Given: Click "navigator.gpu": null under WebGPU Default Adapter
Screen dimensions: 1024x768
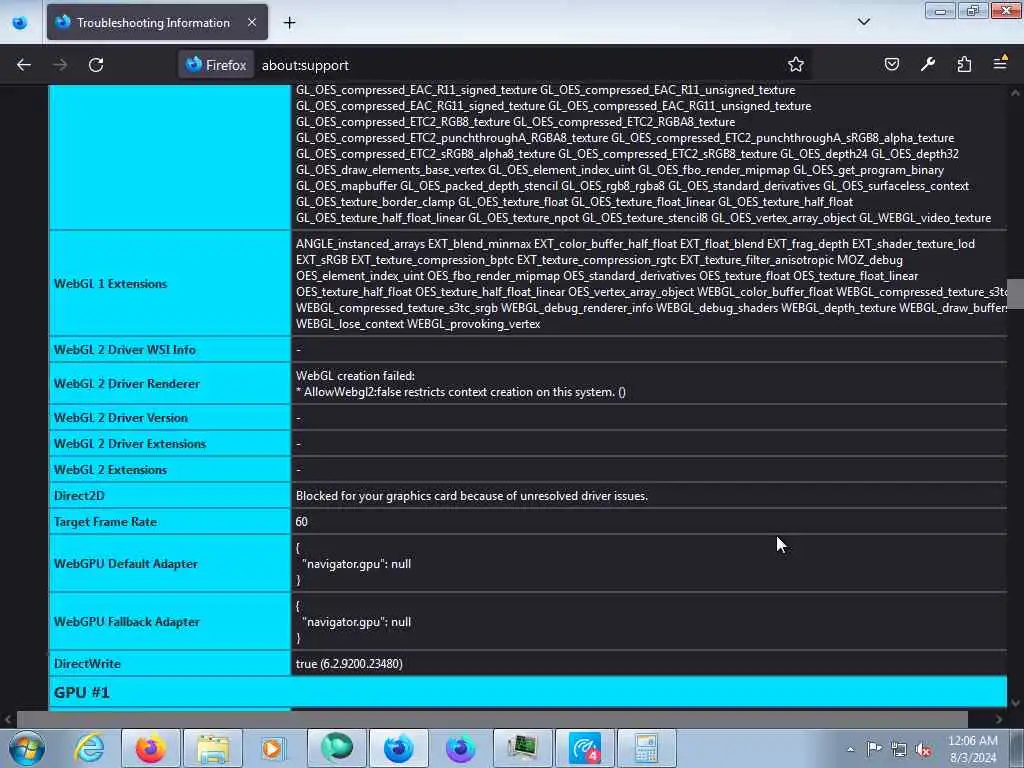Looking at the screenshot, I should 357,564.
